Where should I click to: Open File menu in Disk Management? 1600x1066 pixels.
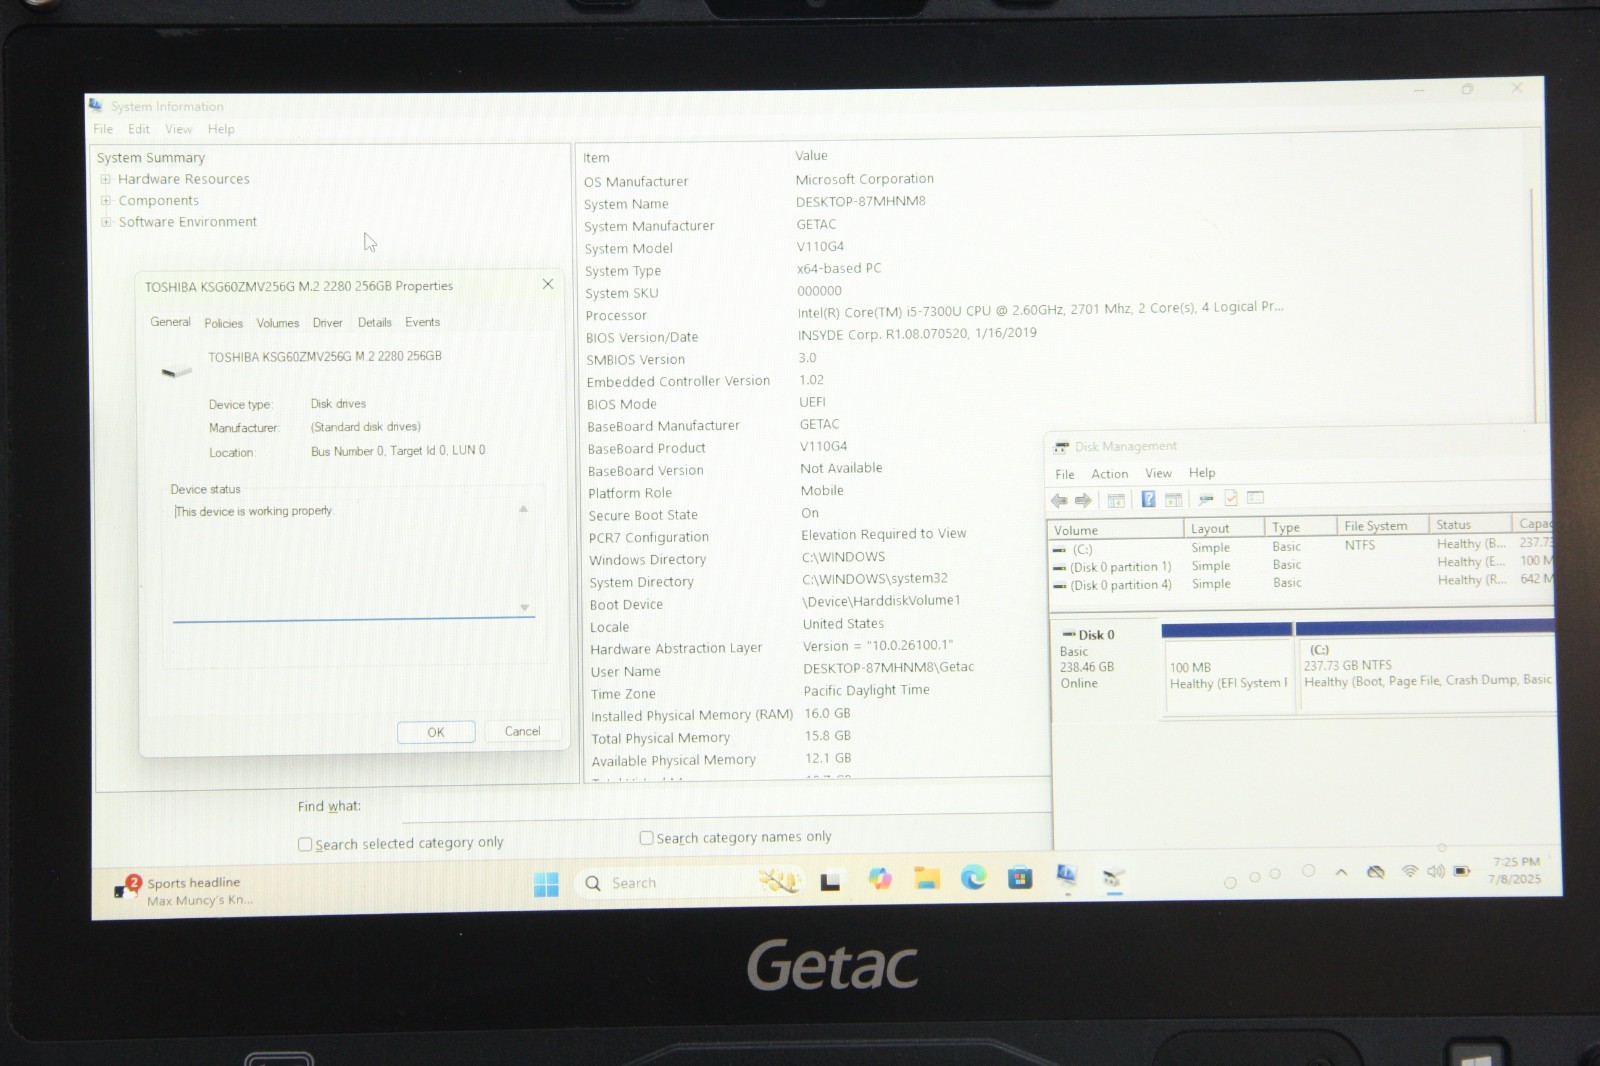(1065, 475)
